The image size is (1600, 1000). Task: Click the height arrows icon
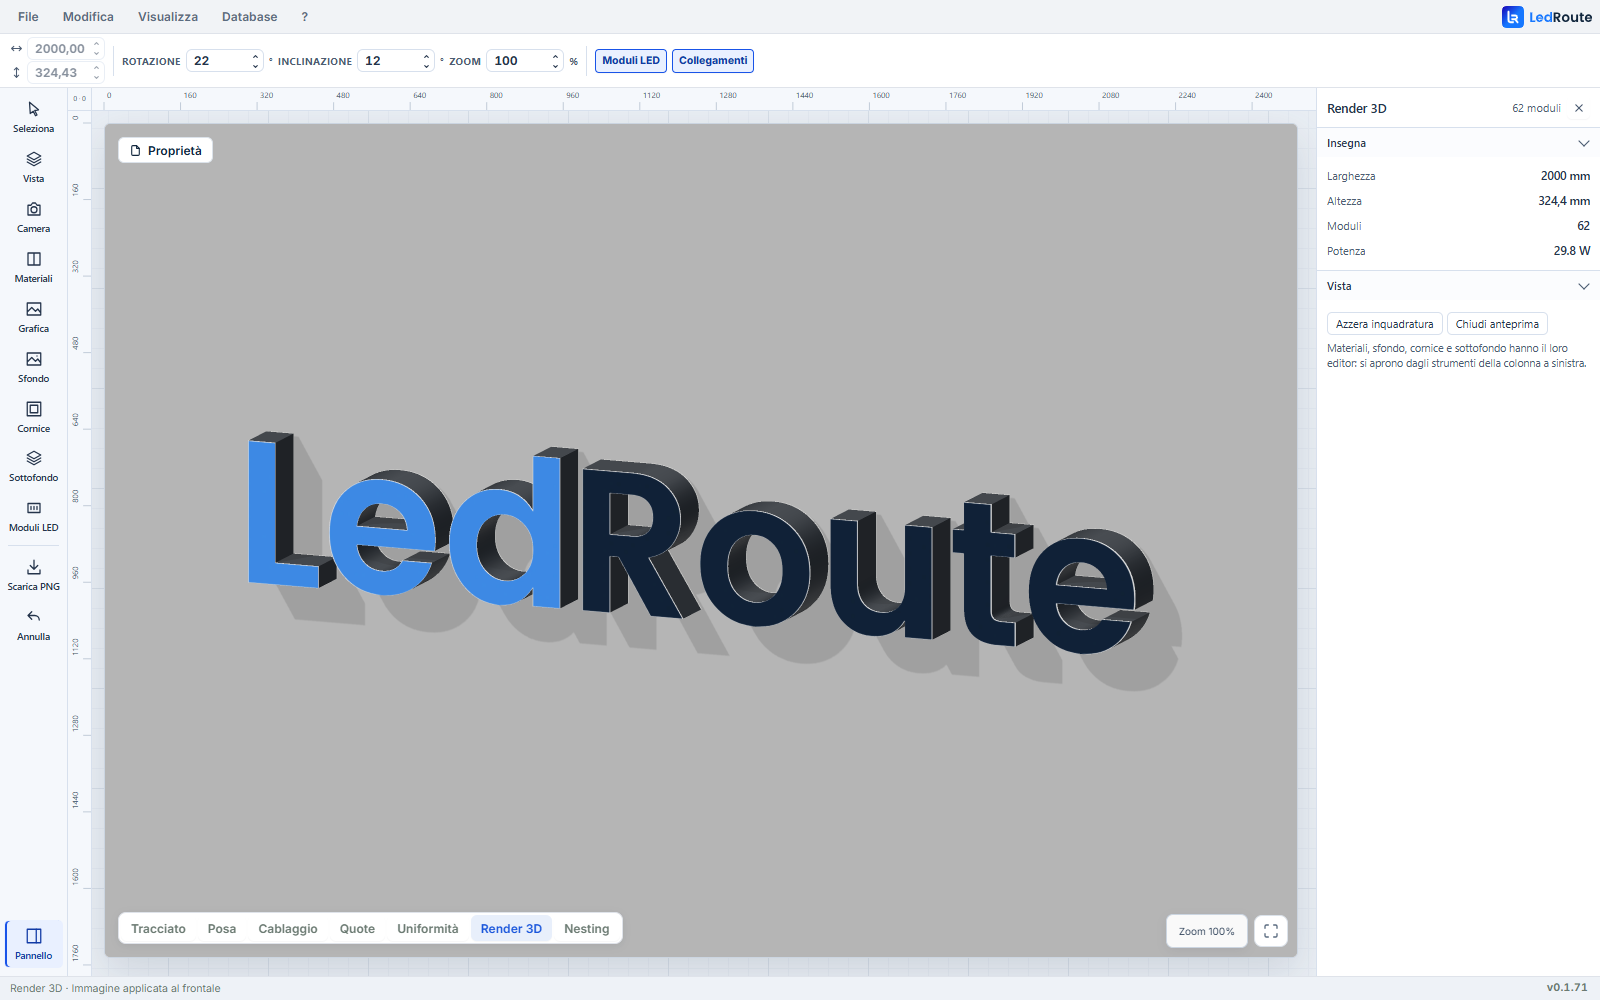[16, 72]
